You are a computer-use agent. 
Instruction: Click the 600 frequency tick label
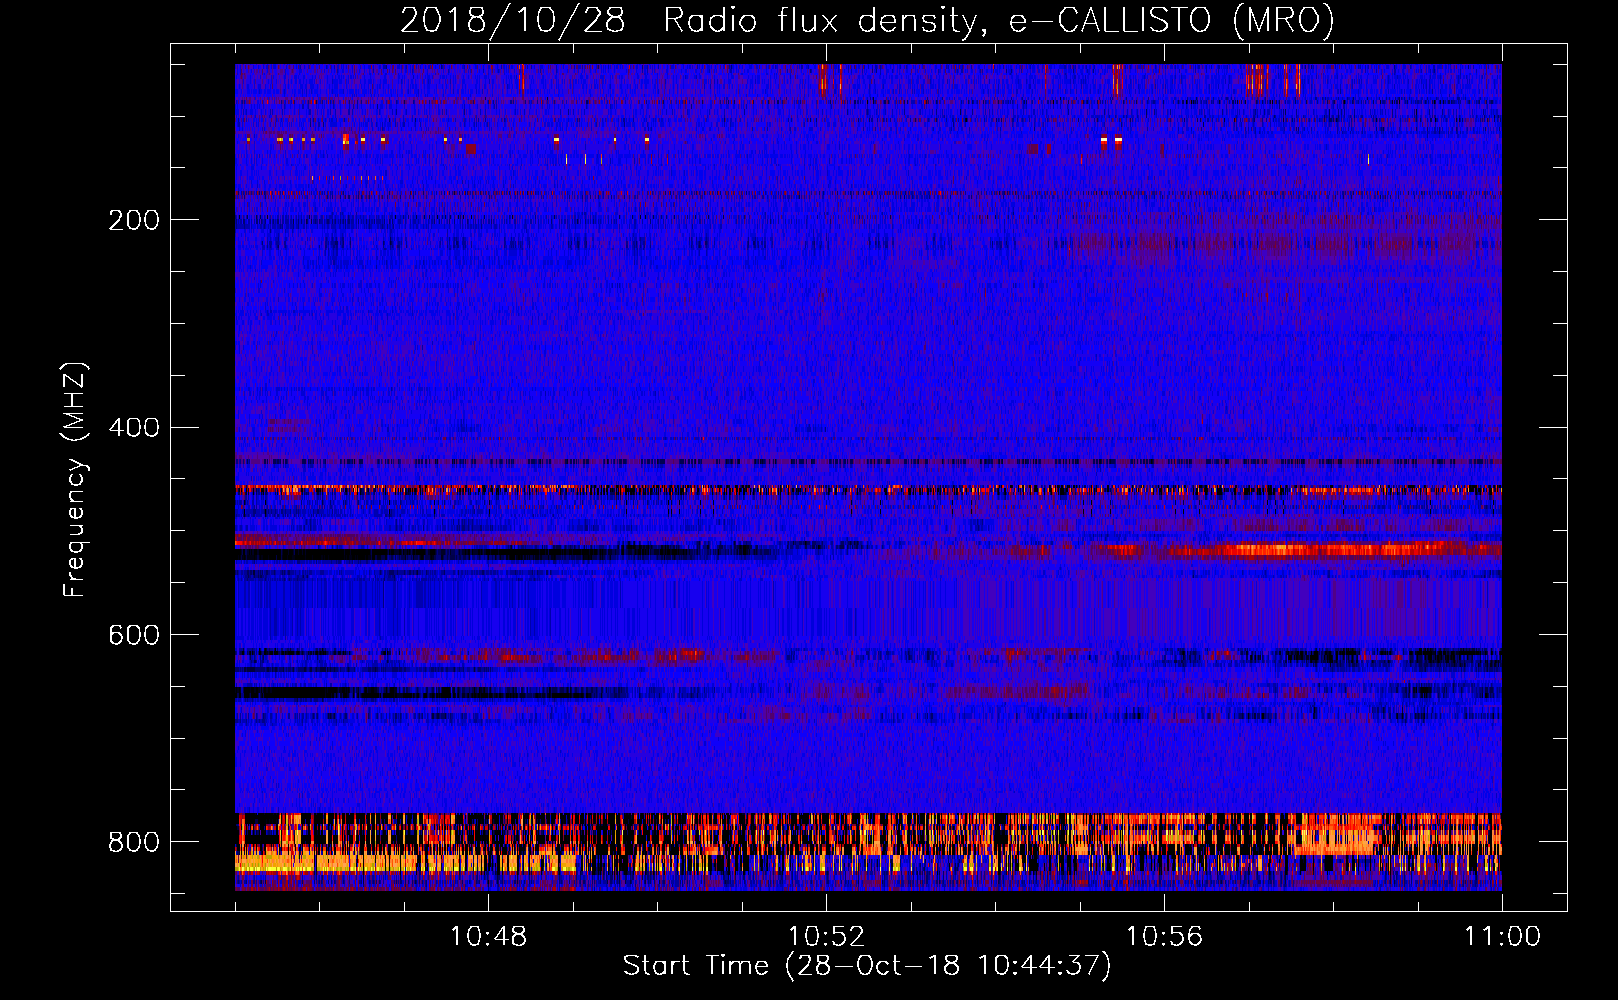[x=134, y=636]
